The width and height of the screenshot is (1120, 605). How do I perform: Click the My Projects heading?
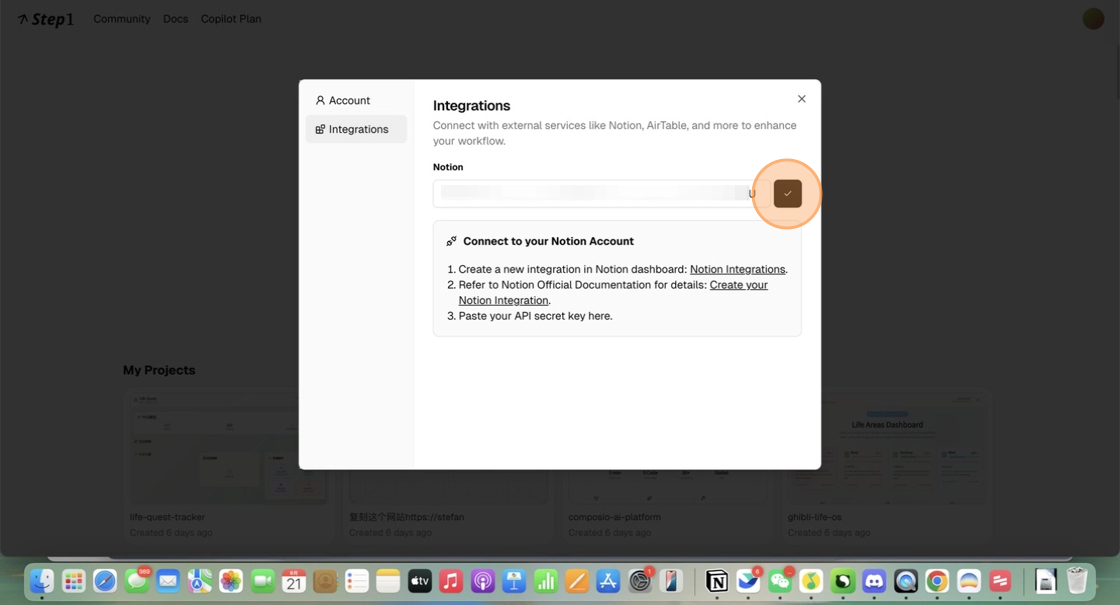tap(159, 370)
